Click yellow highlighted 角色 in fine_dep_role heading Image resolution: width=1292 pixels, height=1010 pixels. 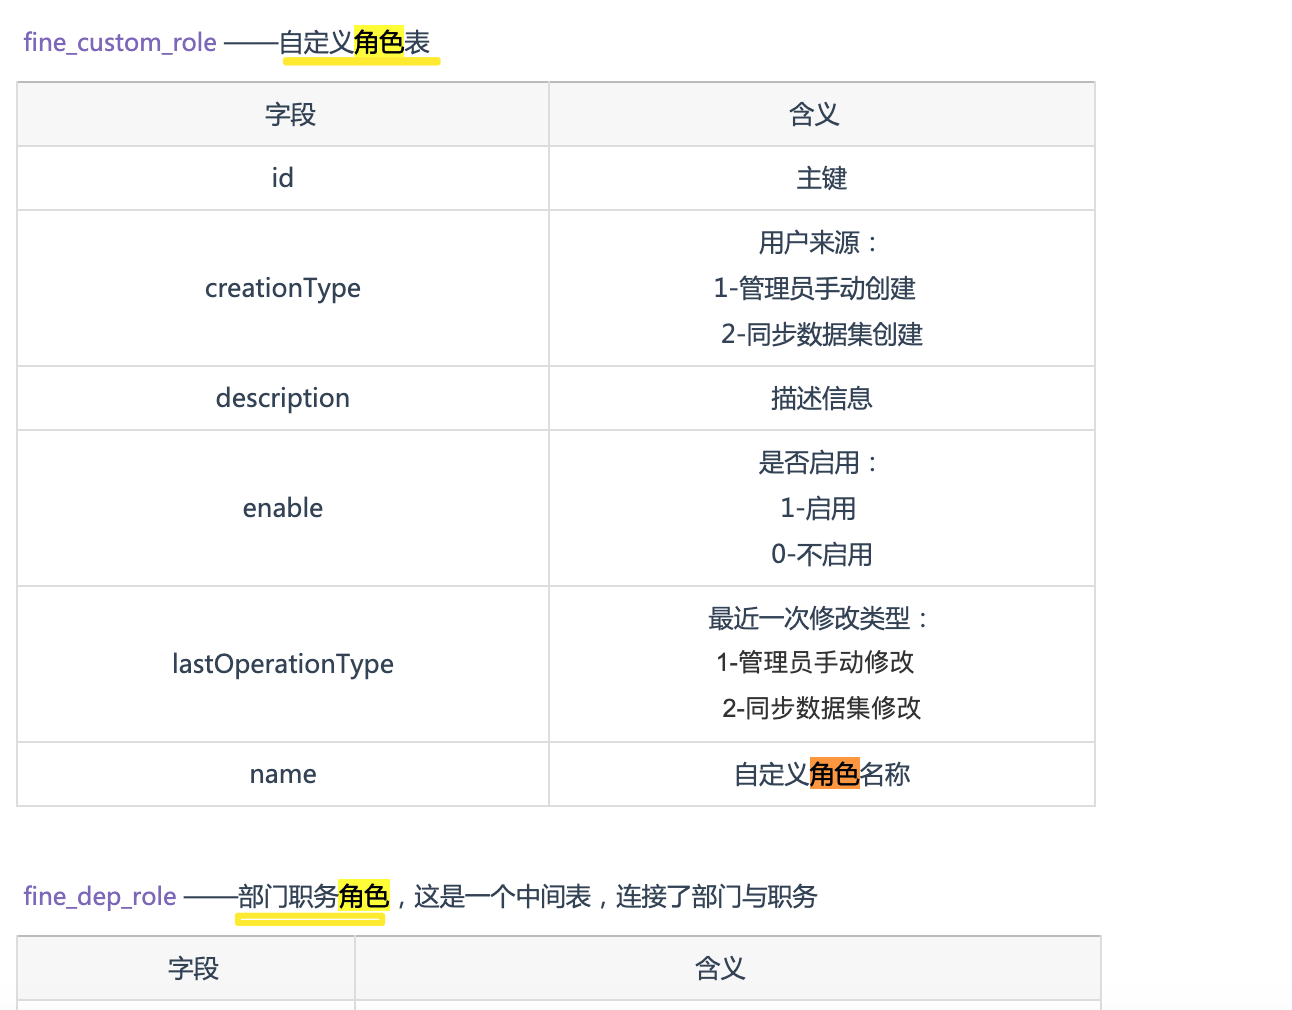click(x=363, y=897)
